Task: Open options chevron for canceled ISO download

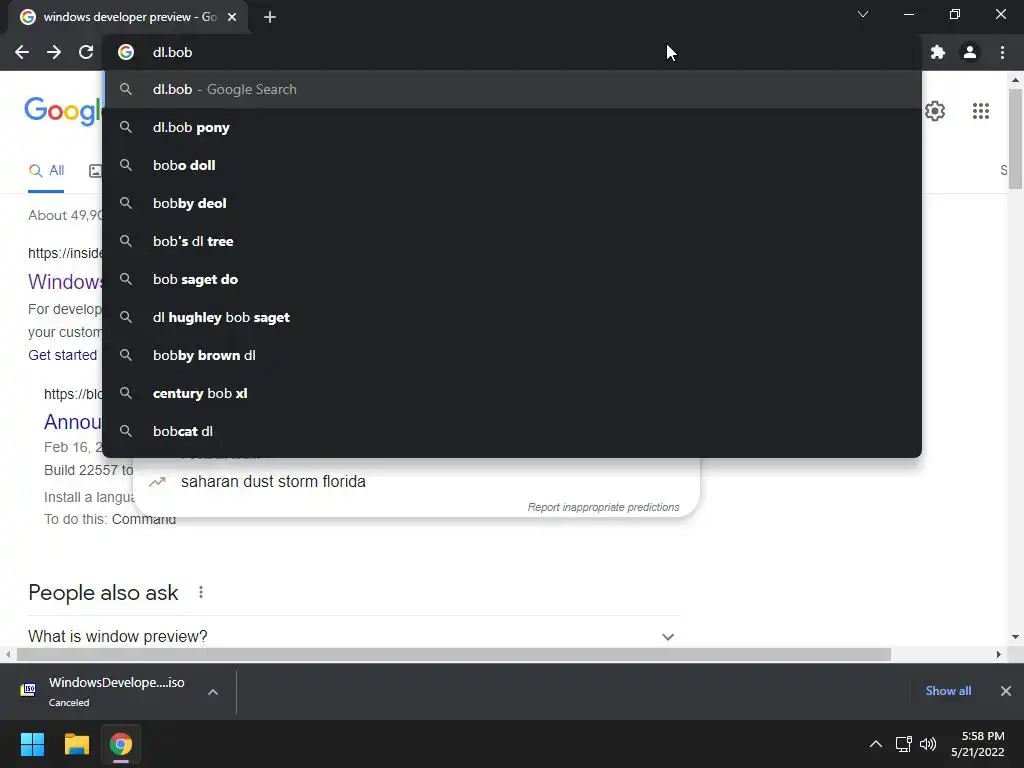Action: (x=213, y=692)
